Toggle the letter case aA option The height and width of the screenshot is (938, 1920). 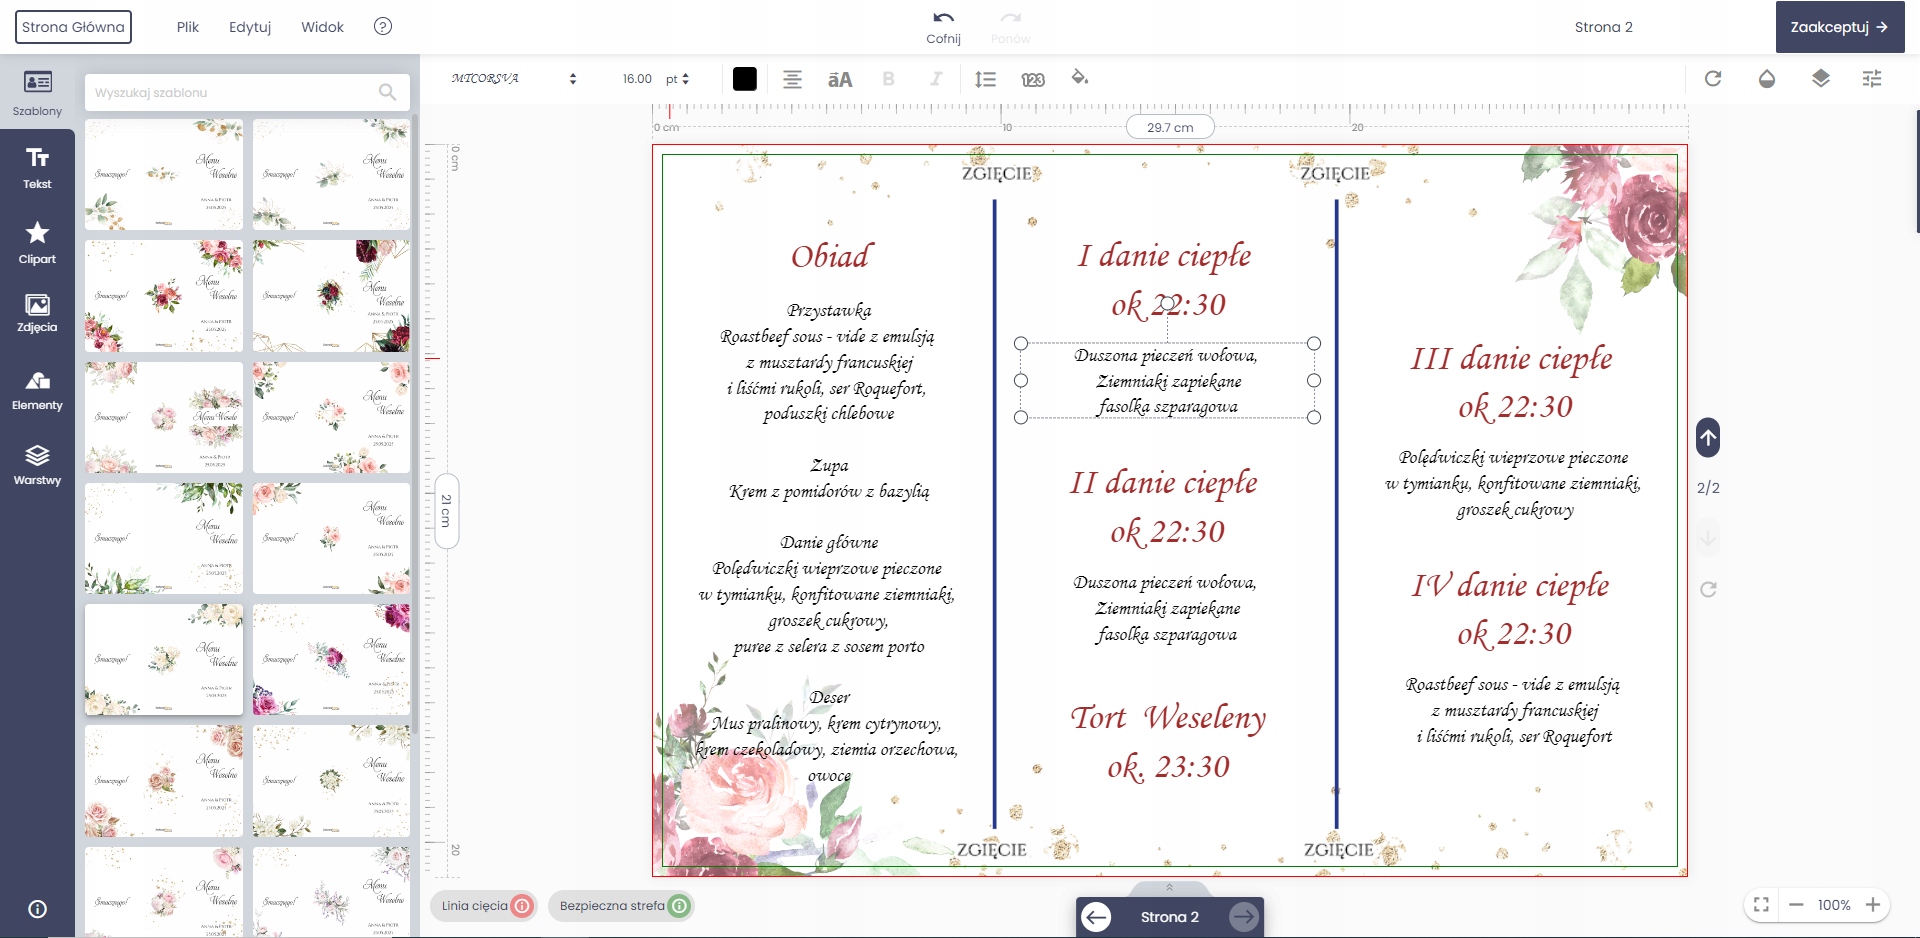pos(840,79)
